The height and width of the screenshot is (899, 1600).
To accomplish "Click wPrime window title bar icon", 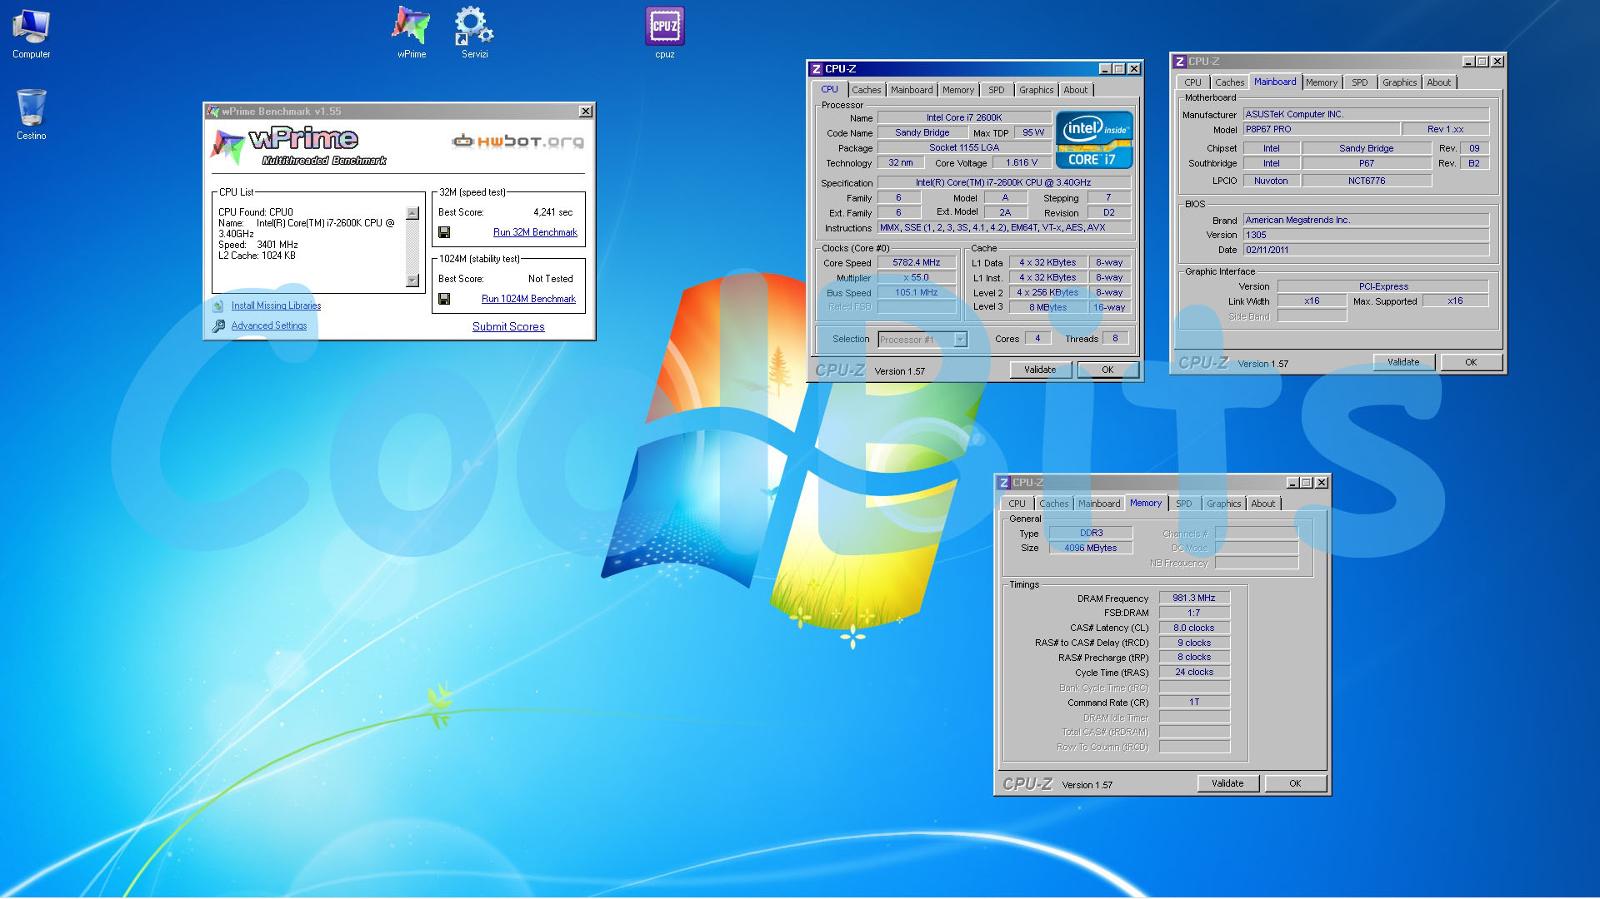I will [x=212, y=111].
